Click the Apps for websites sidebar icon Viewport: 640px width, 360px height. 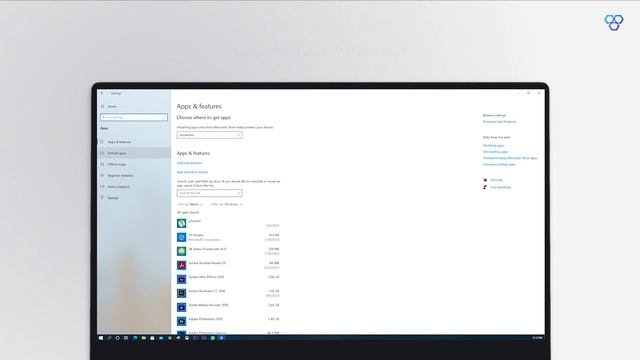102,176
